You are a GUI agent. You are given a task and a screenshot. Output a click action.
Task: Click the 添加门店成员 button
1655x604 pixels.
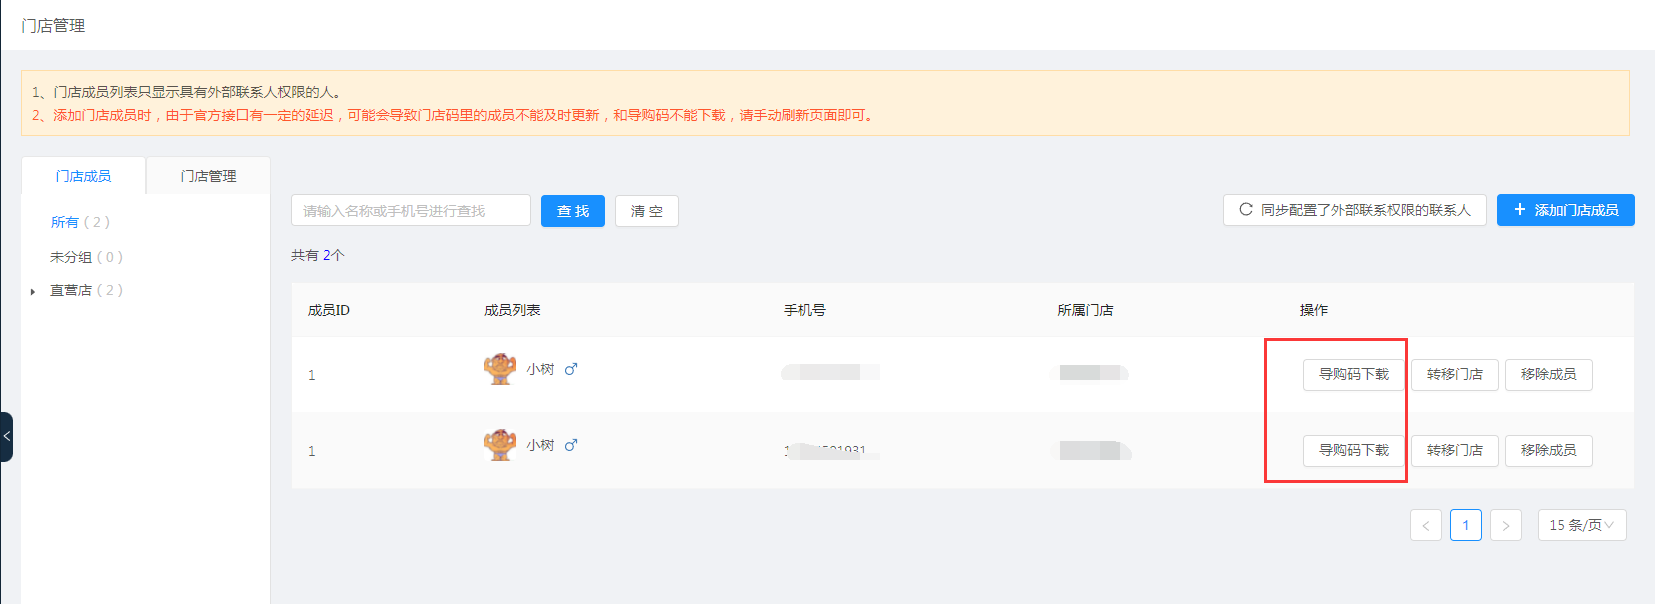1566,210
